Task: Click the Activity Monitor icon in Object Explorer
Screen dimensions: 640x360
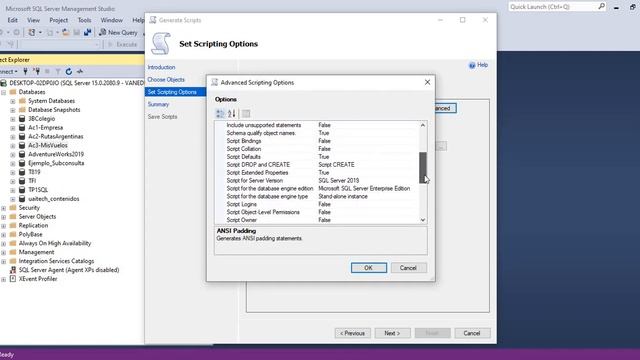Action: [x=80, y=71]
